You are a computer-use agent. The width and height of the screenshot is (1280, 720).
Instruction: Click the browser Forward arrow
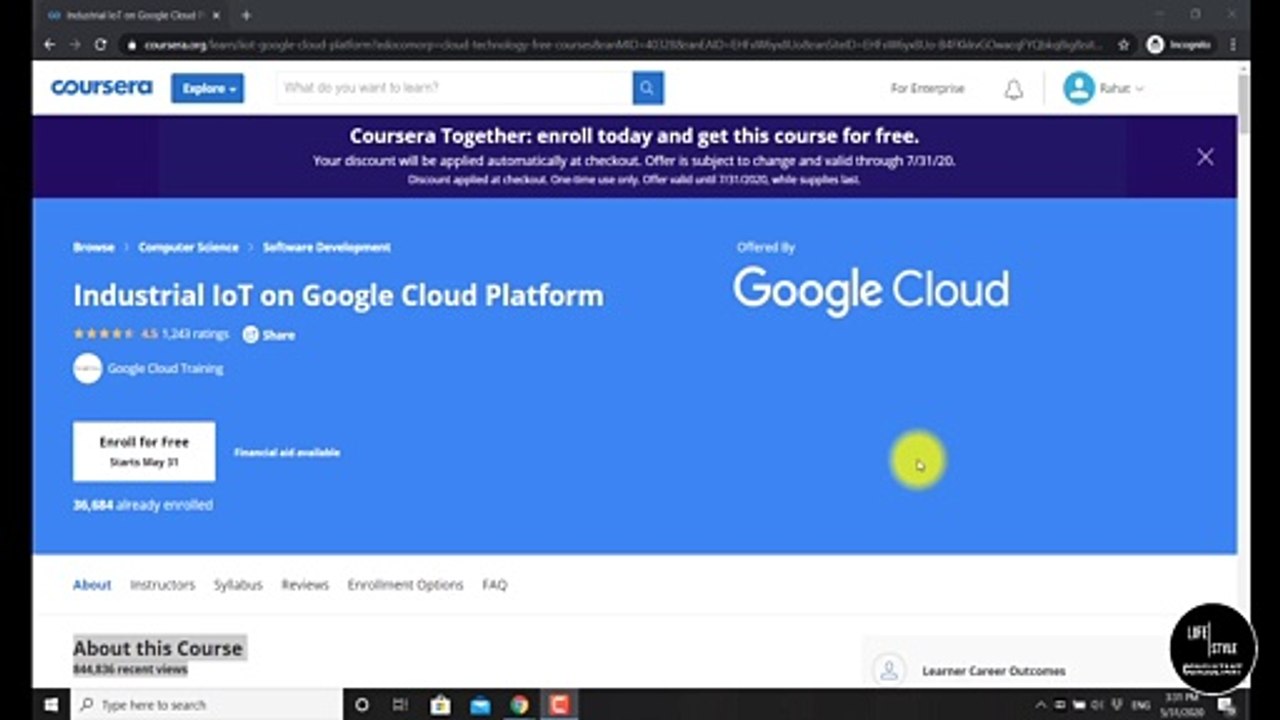pyautogui.click(x=75, y=45)
